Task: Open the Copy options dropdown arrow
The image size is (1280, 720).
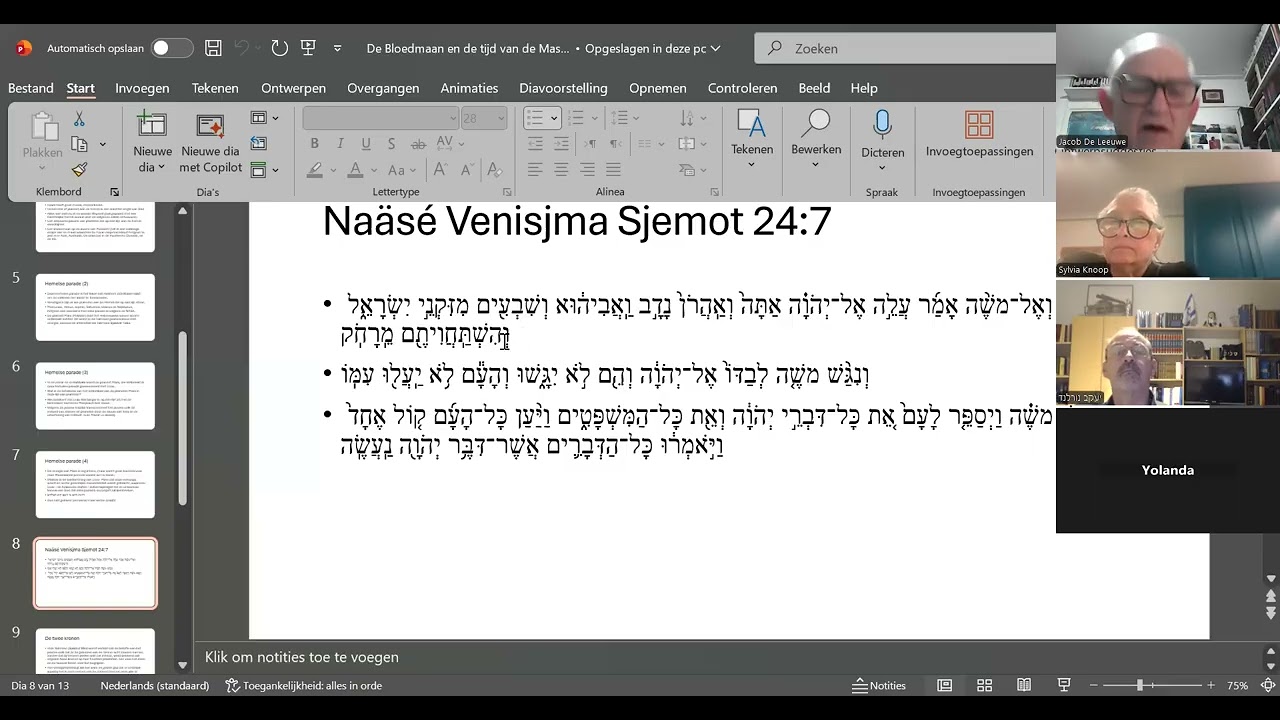Action: pos(102,144)
